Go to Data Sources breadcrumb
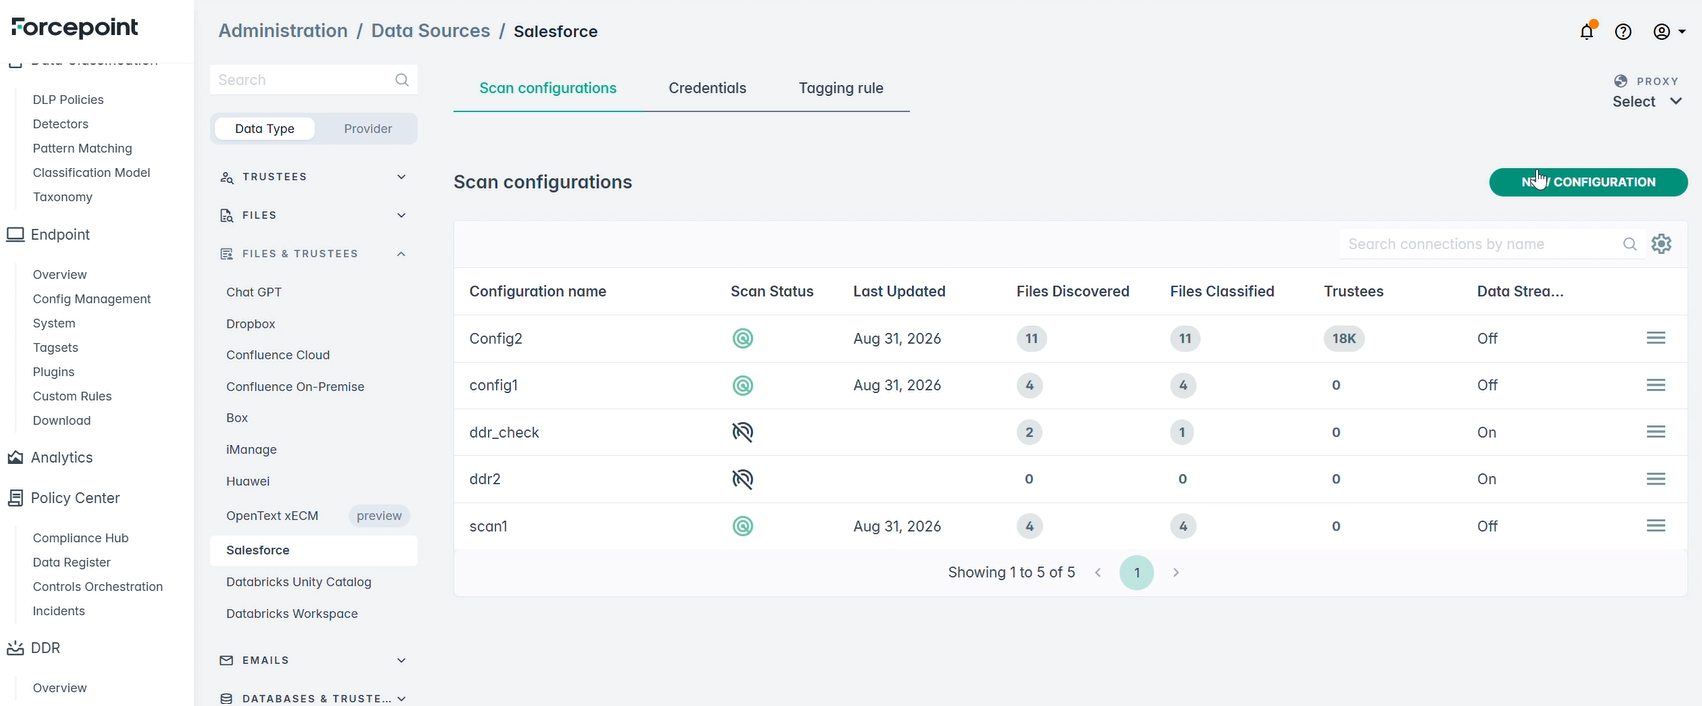 [430, 31]
